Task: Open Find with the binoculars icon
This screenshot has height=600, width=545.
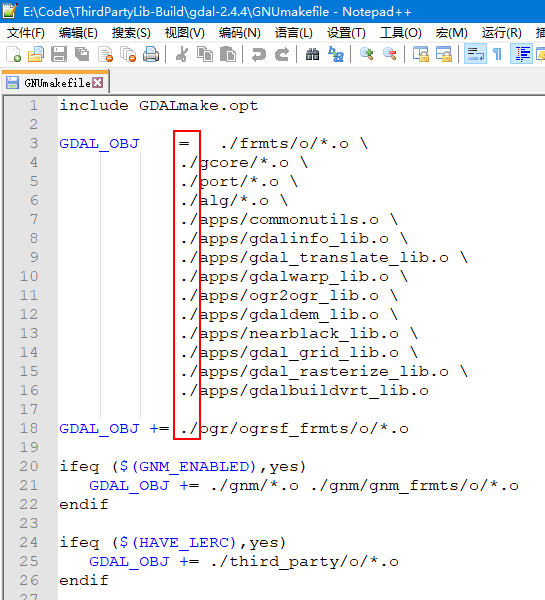Action: point(312,54)
